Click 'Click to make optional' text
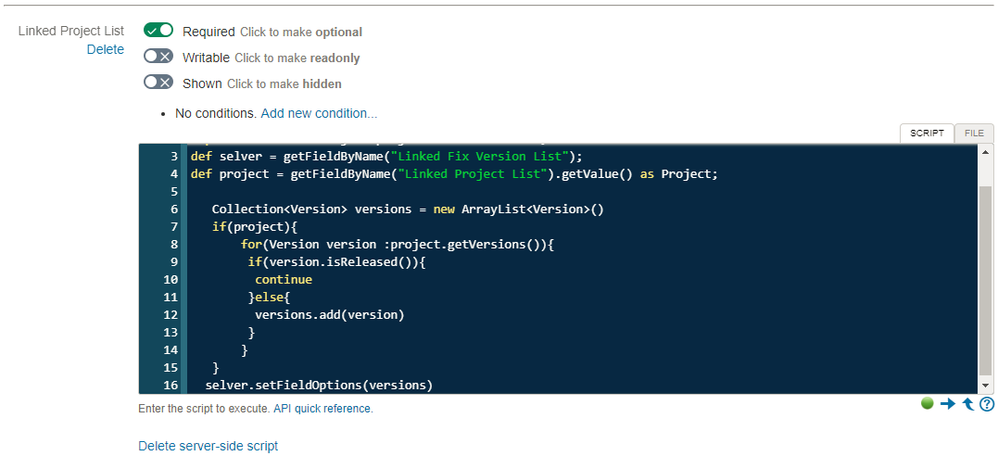The image size is (998, 457). [x=301, y=32]
